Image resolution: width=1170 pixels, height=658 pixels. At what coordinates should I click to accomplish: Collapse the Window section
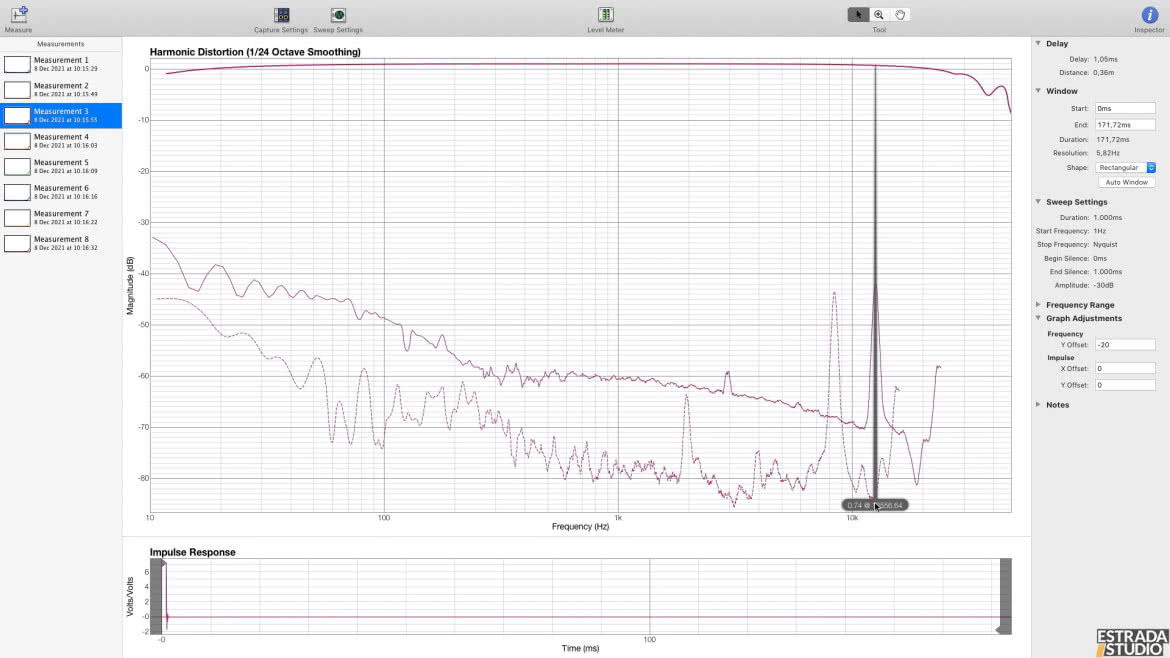click(x=1038, y=91)
